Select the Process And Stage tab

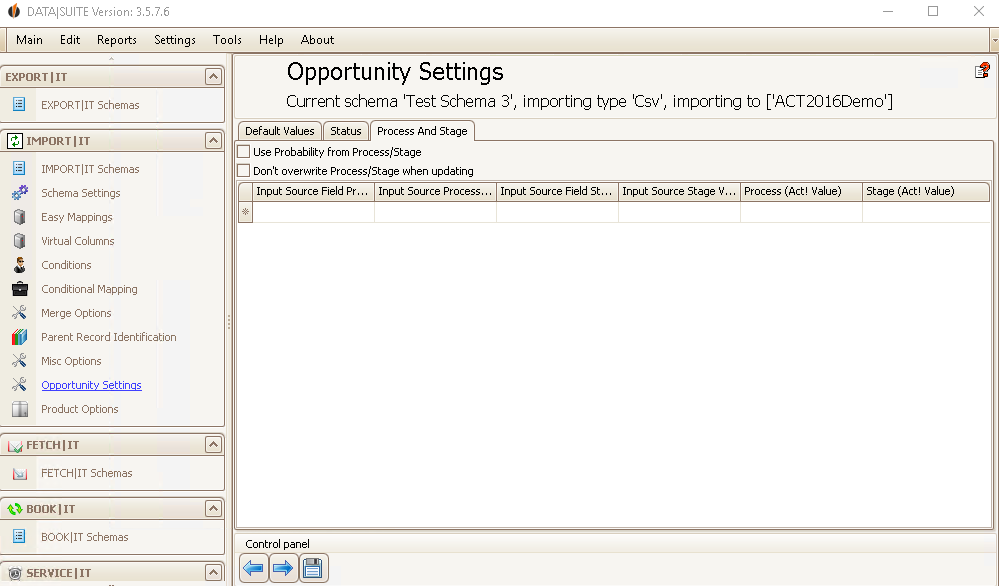point(422,131)
